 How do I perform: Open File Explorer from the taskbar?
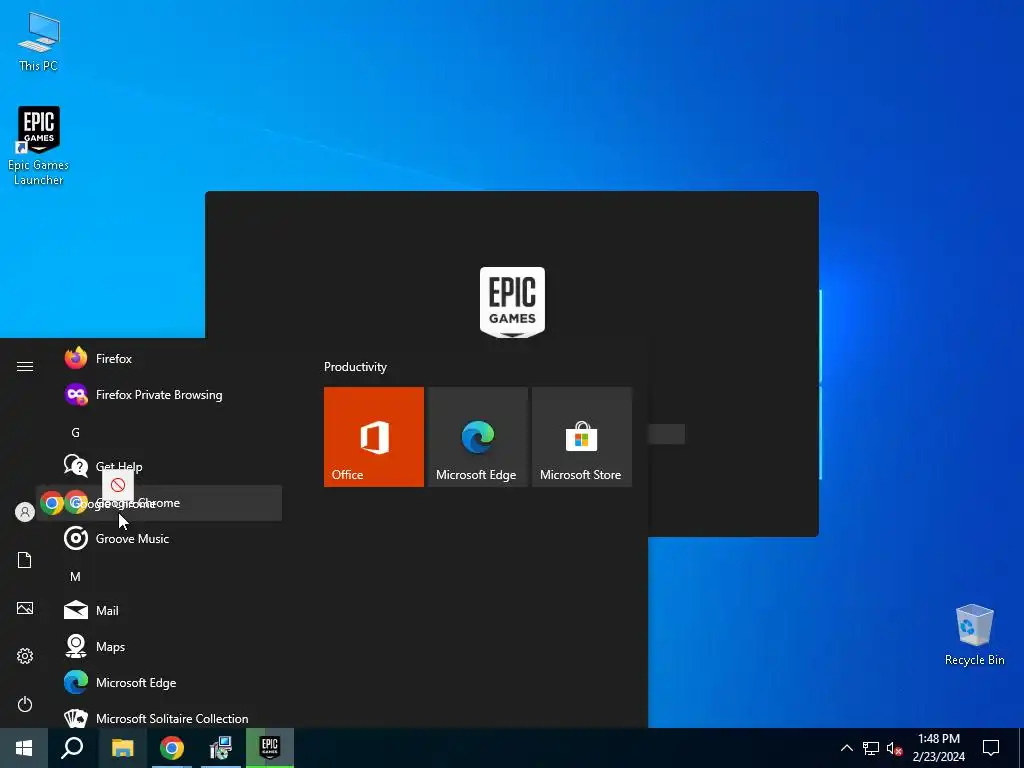[x=122, y=748]
